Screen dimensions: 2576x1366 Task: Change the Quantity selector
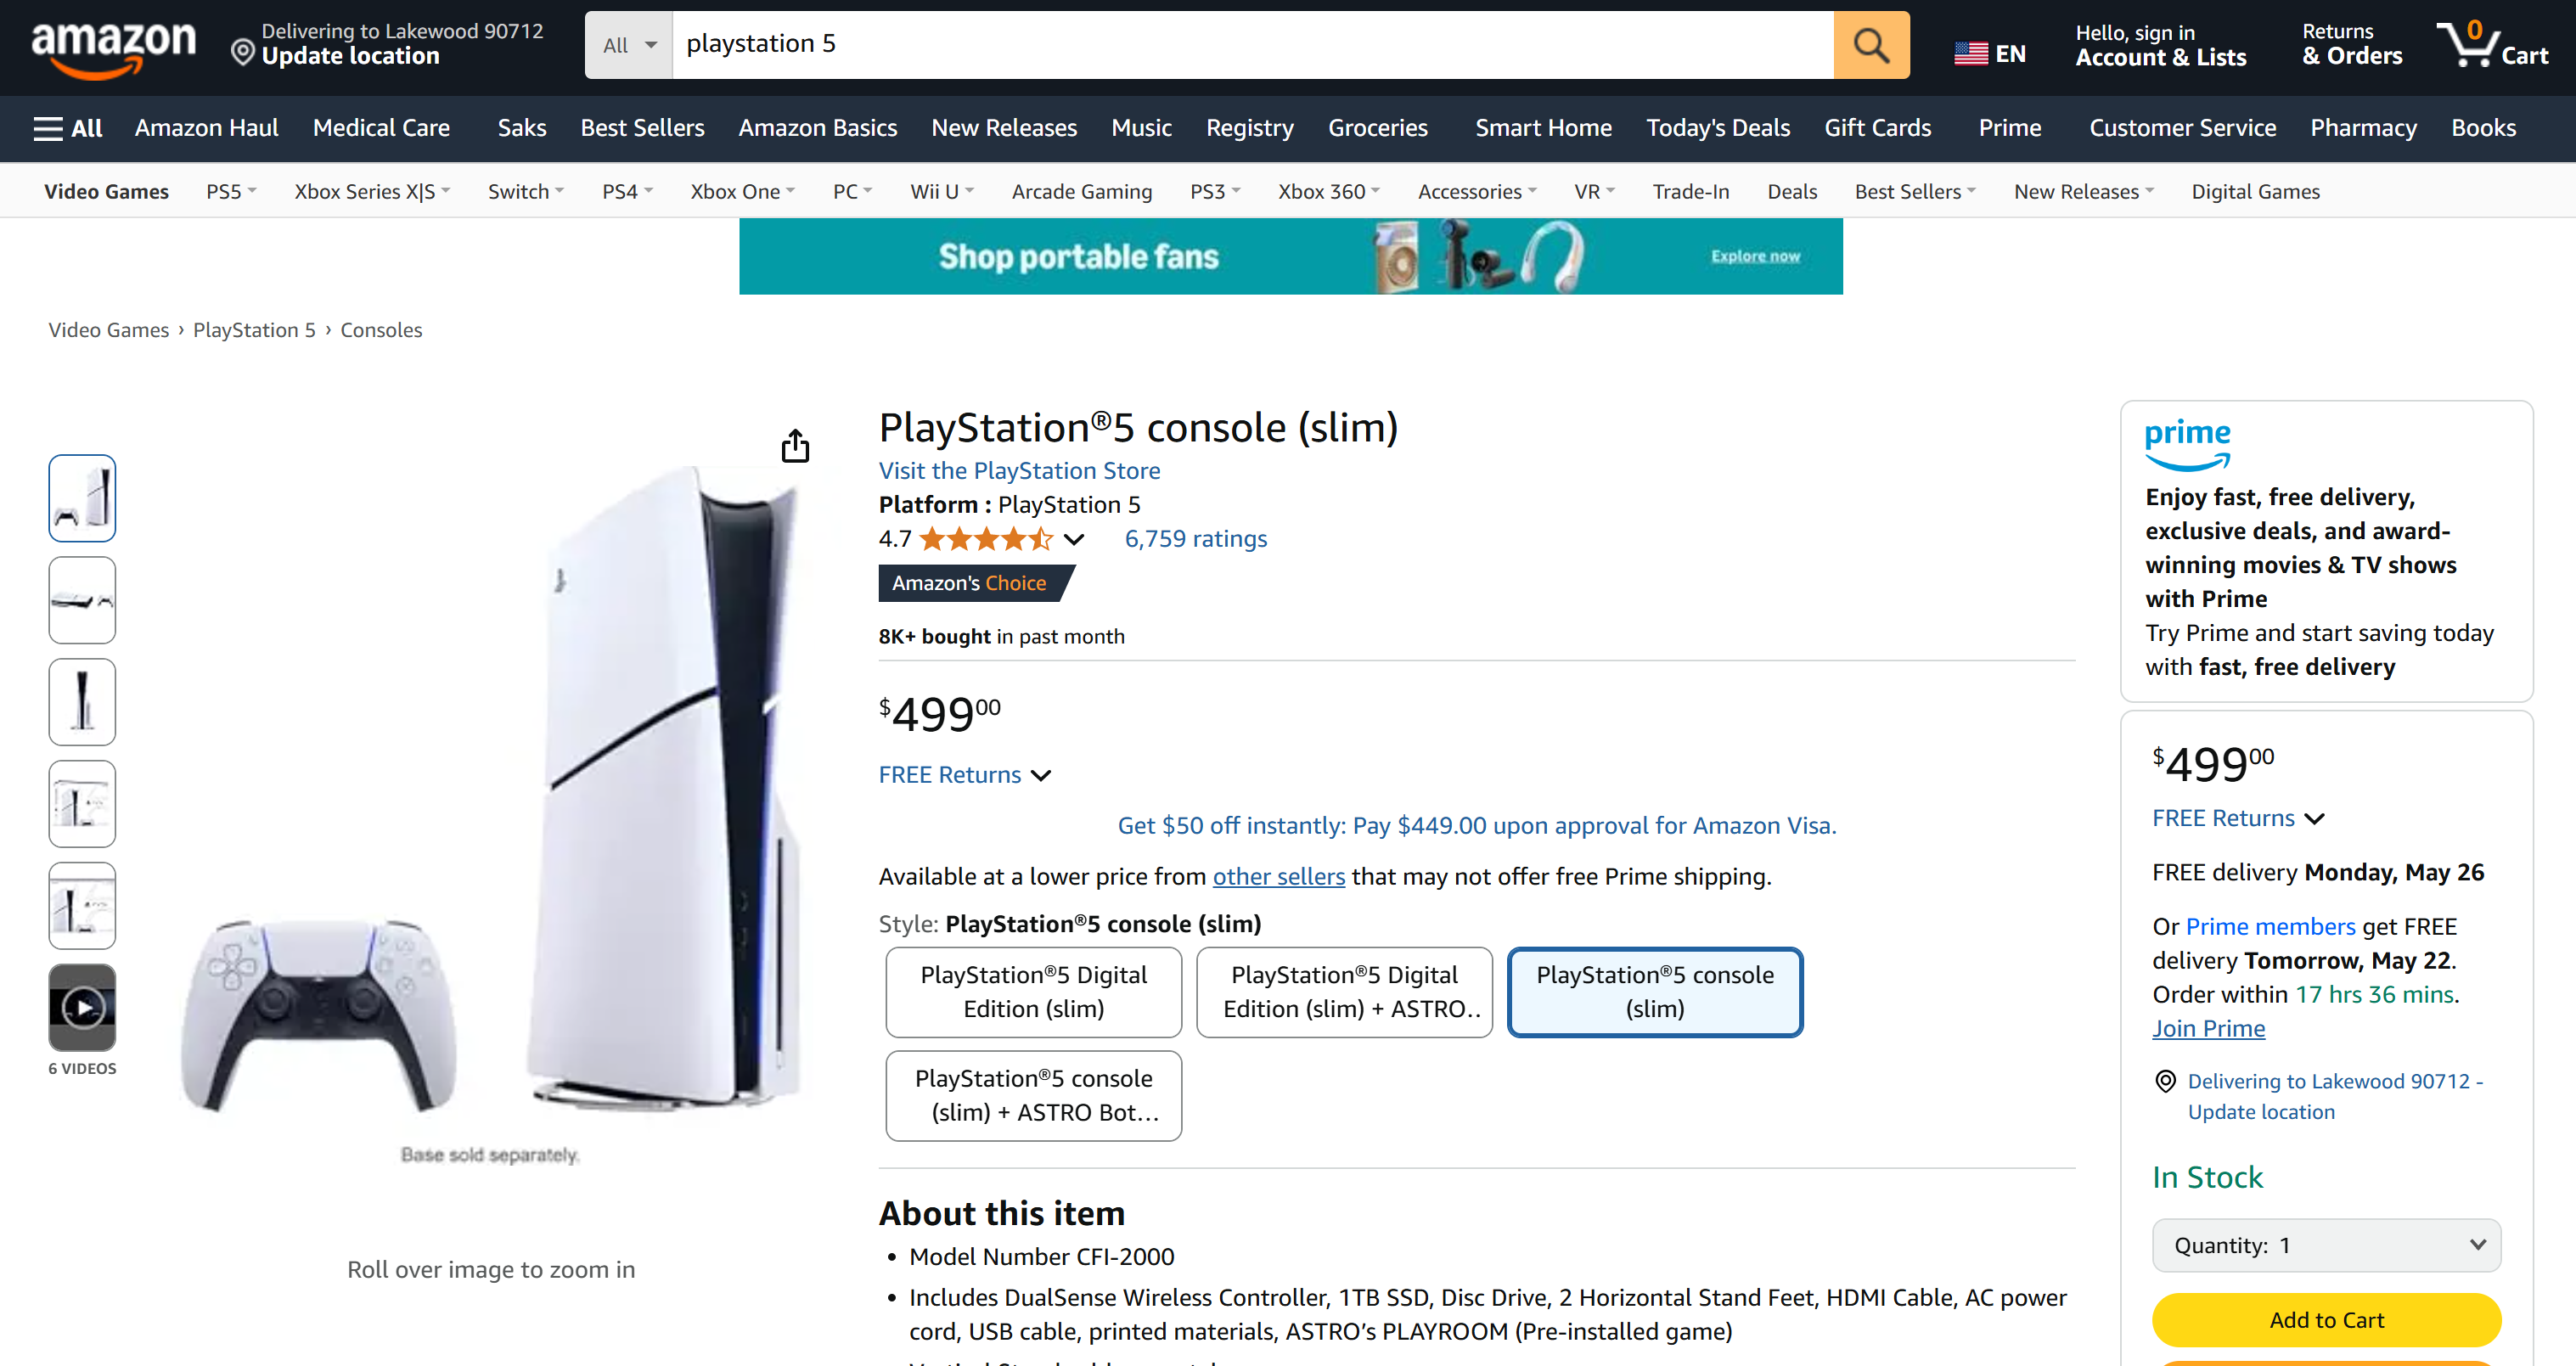pos(2326,1245)
